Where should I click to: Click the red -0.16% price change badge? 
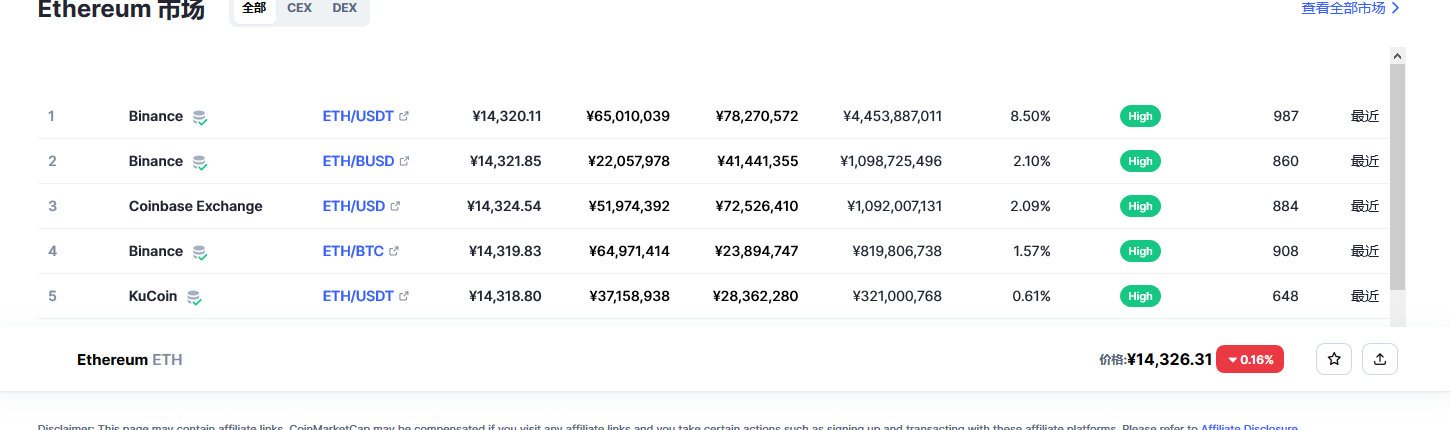point(1250,359)
